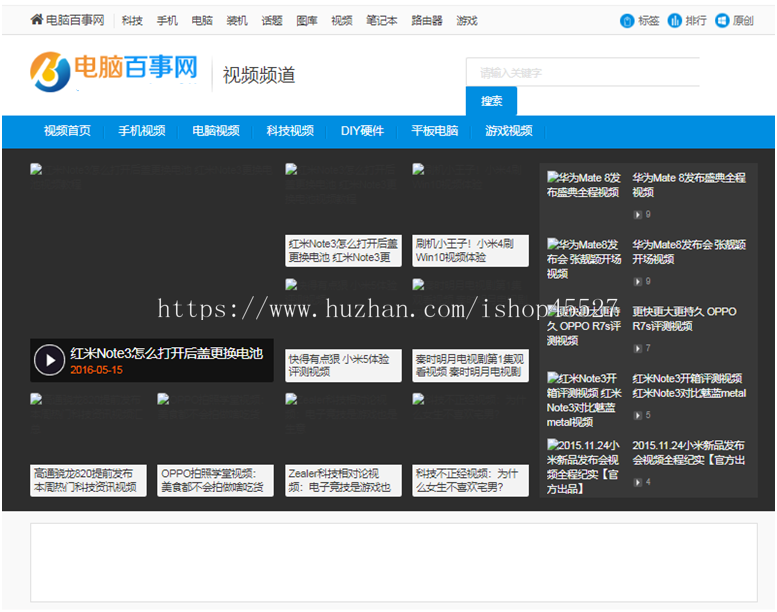Play the 红米Note3怎么打开后盖更换电池 video
777x612 pixels.
click(x=50, y=360)
